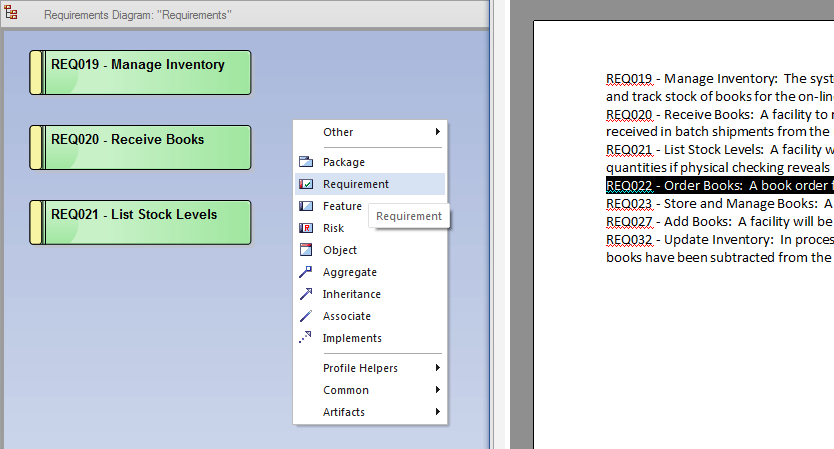This screenshot has height=449, width=834.
Task: Select the Aggregate connector arrow icon
Action: (x=307, y=272)
